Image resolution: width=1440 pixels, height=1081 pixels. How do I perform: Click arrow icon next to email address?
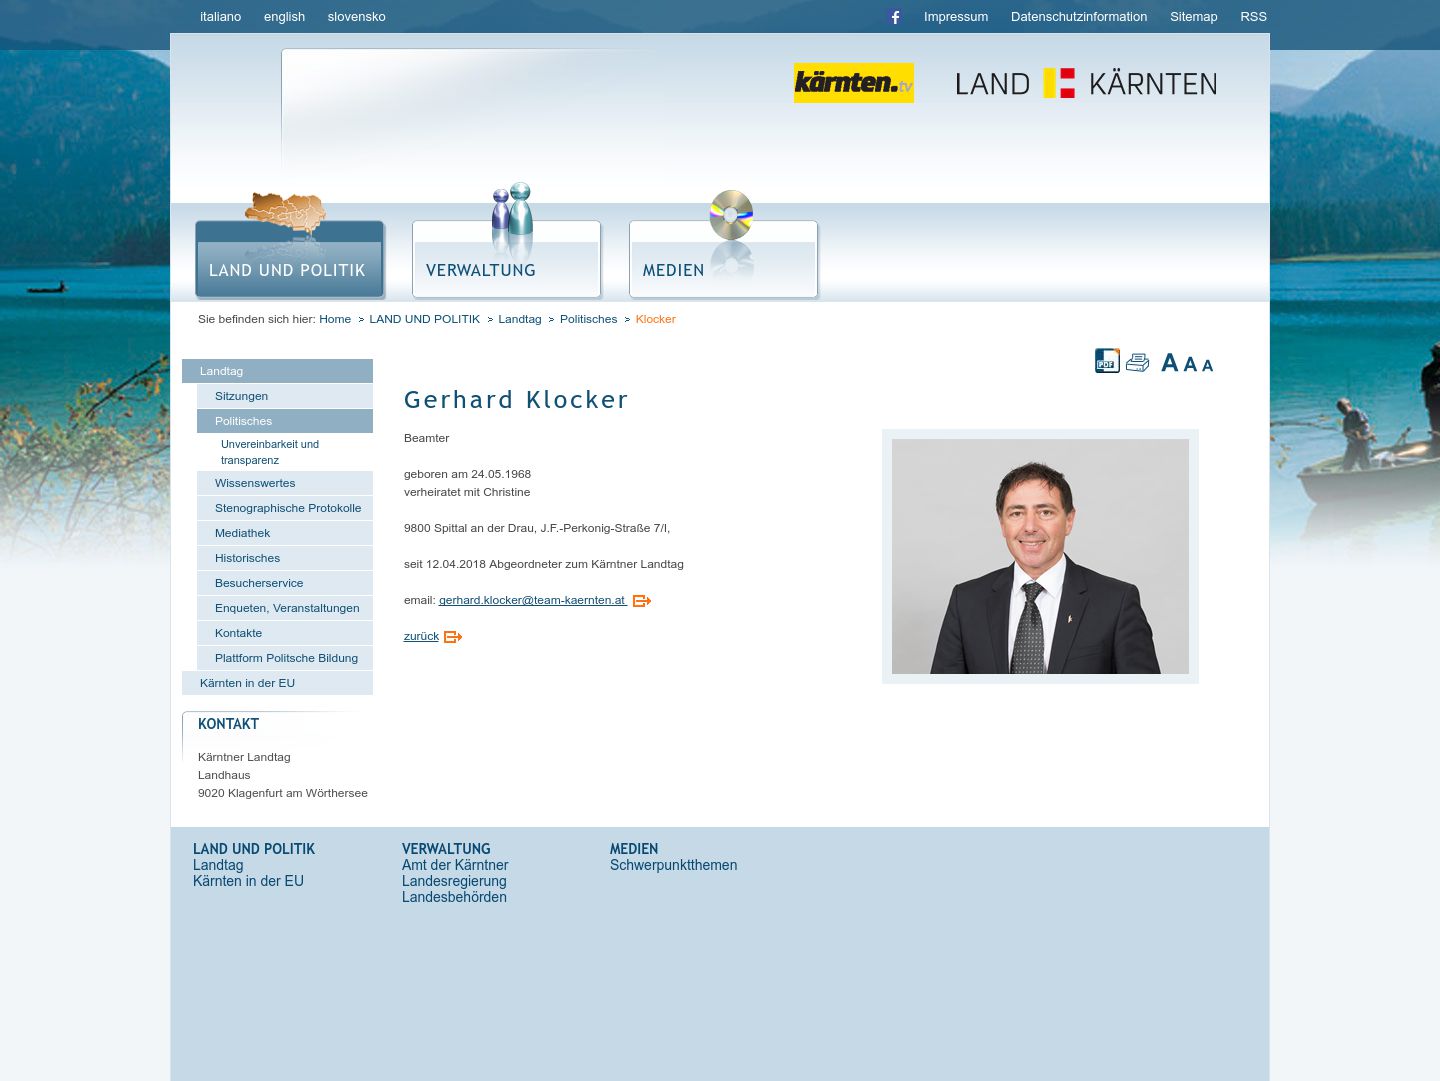642,601
